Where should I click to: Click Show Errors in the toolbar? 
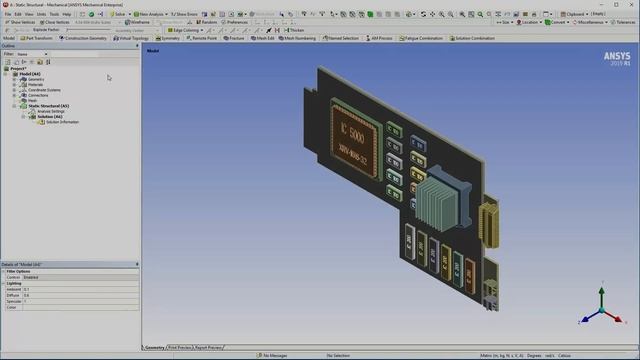[x=184, y=14]
